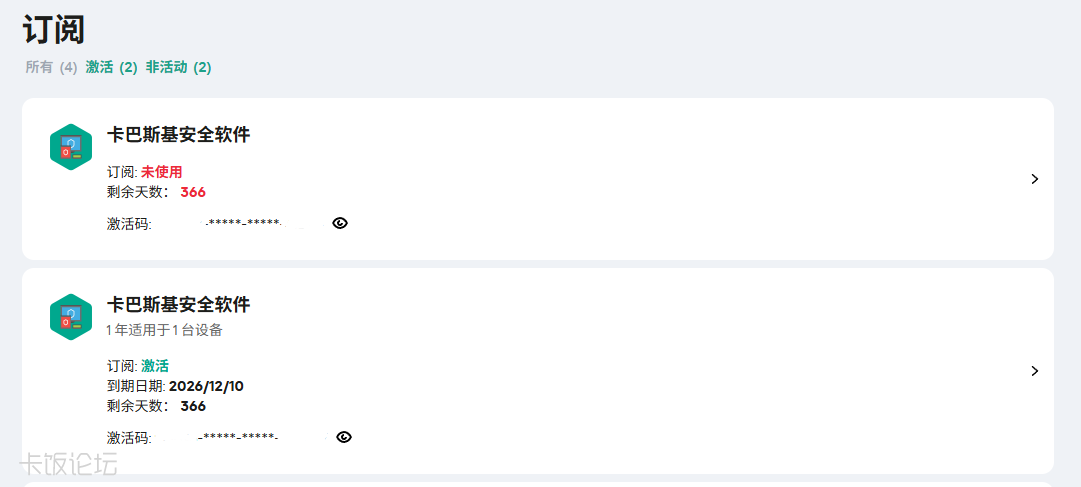Click masked activation code in active subscription

tap(240, 438)
